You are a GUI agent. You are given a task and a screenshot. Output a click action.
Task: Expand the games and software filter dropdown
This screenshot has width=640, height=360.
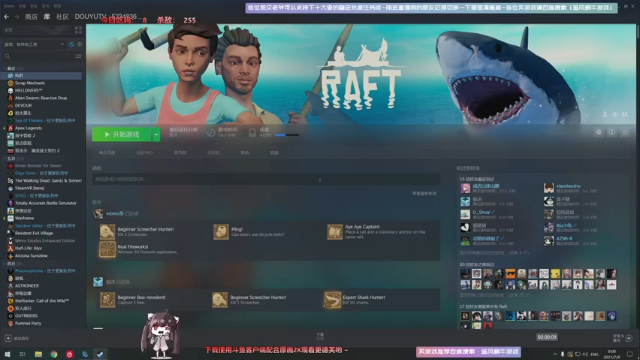[34, 44]
